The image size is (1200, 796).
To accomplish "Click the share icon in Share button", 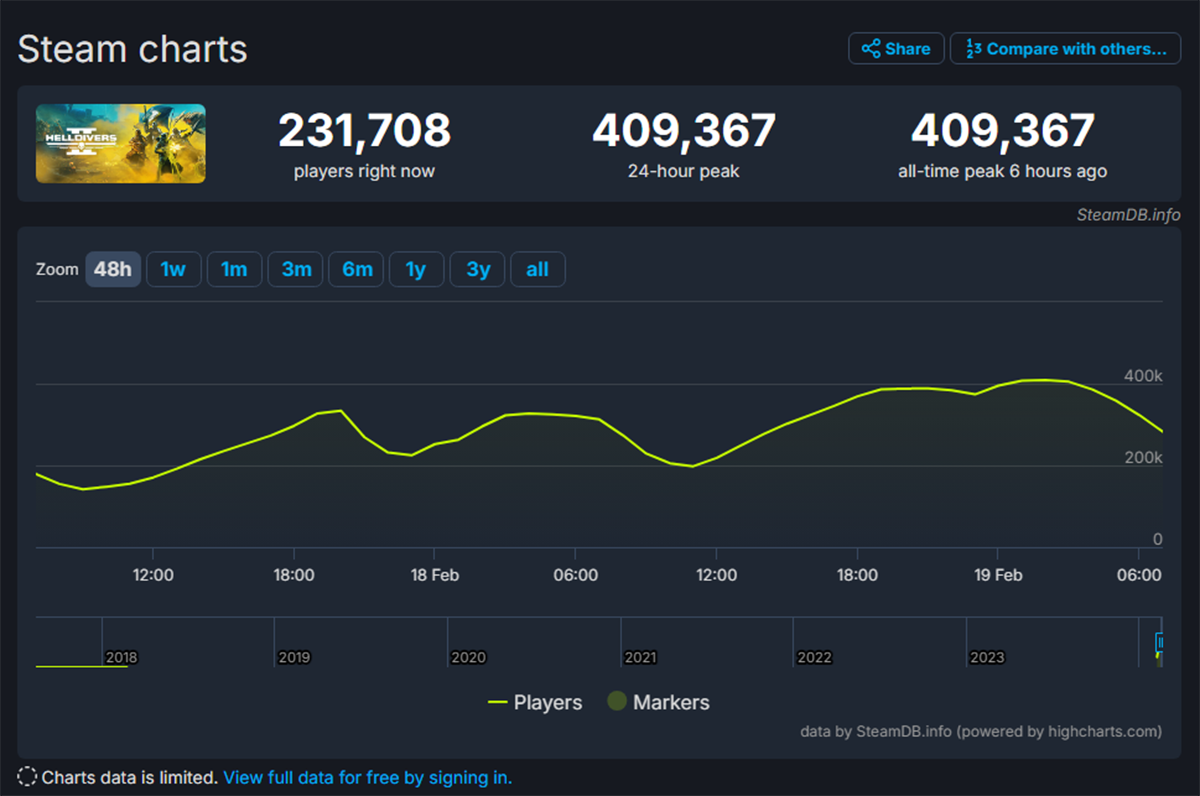I will click(870, 48).
